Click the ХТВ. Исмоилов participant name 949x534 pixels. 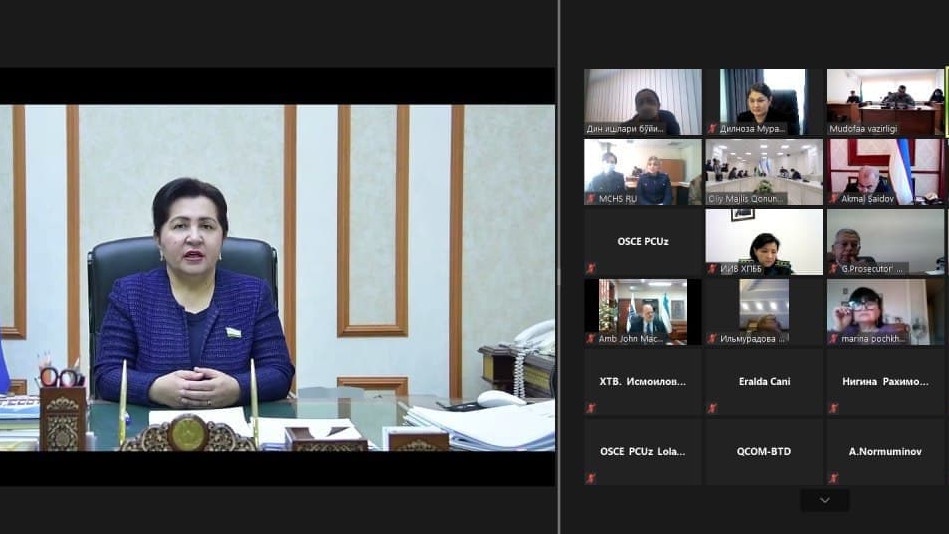pyautogui.click(x=643, y=382)
